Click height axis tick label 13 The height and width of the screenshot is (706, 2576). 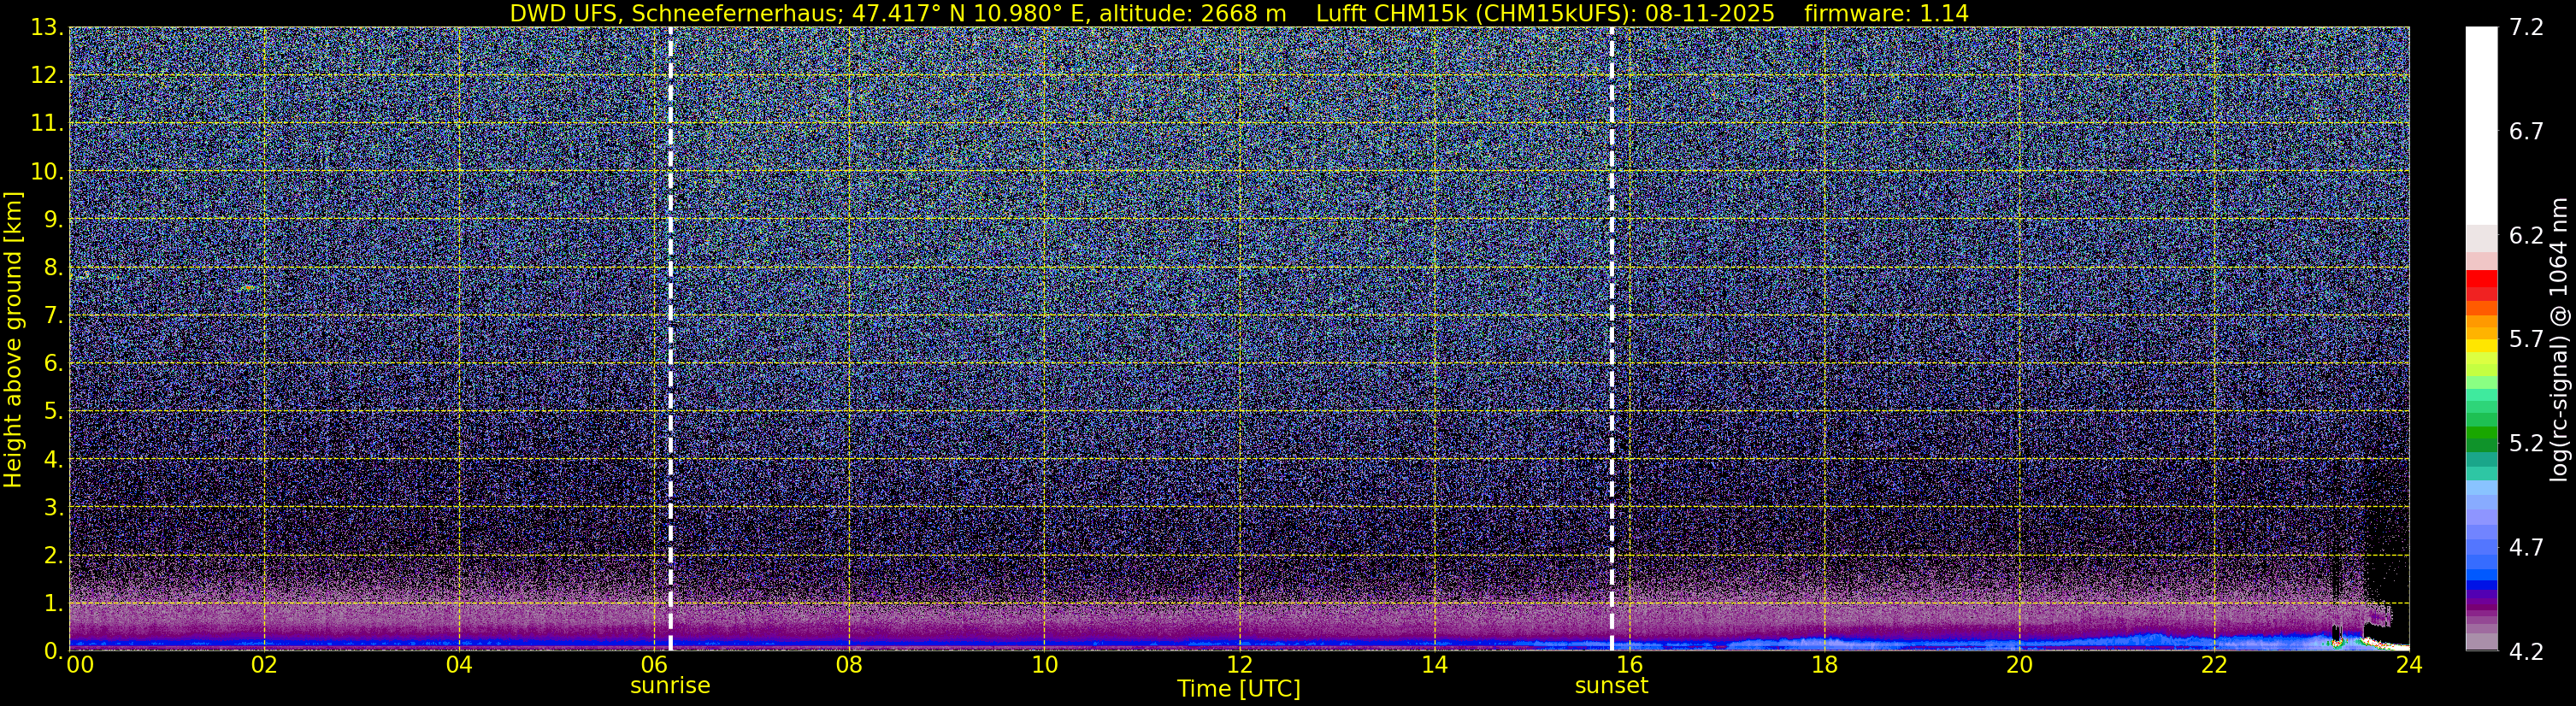46,27
